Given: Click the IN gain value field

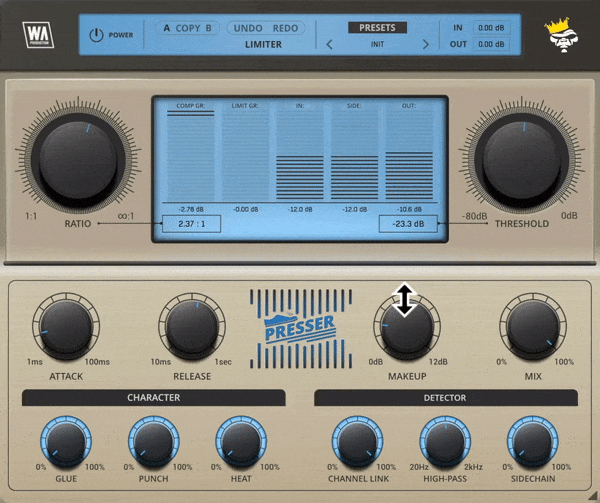Looking at the screenshot, I should [x=490, y=28].
